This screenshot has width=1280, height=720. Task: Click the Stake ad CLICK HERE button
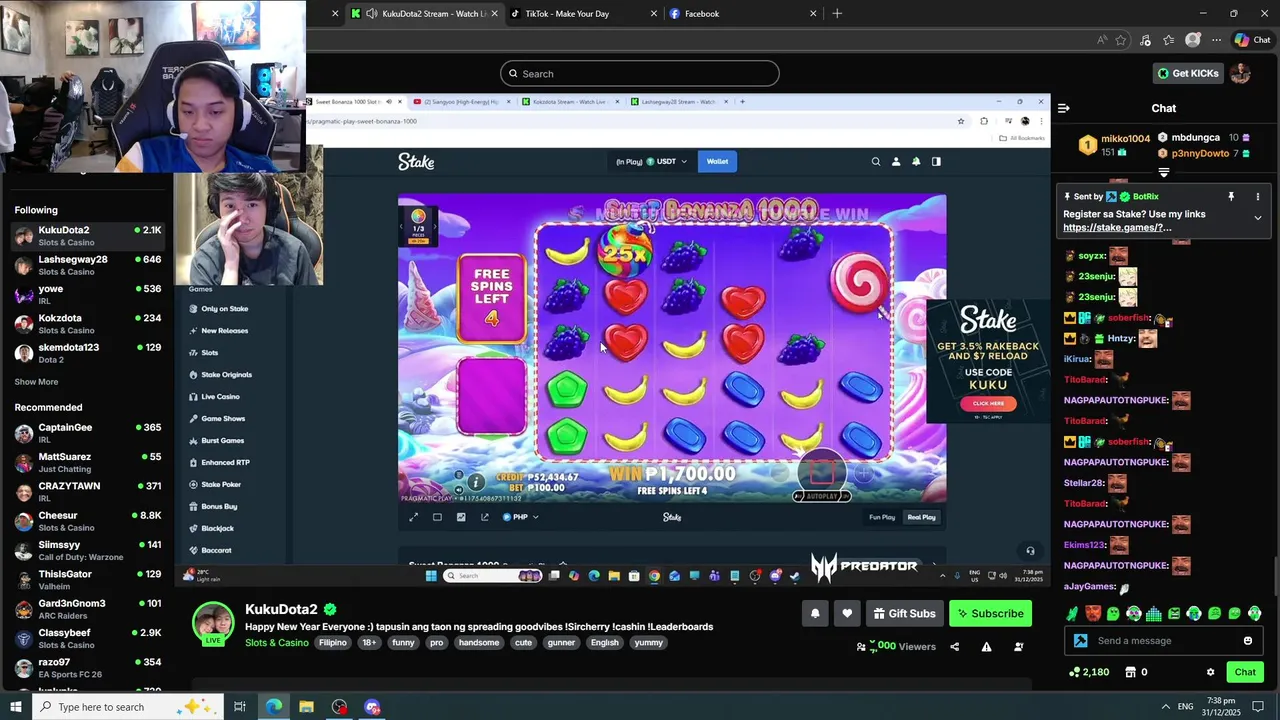pos(988,404)
